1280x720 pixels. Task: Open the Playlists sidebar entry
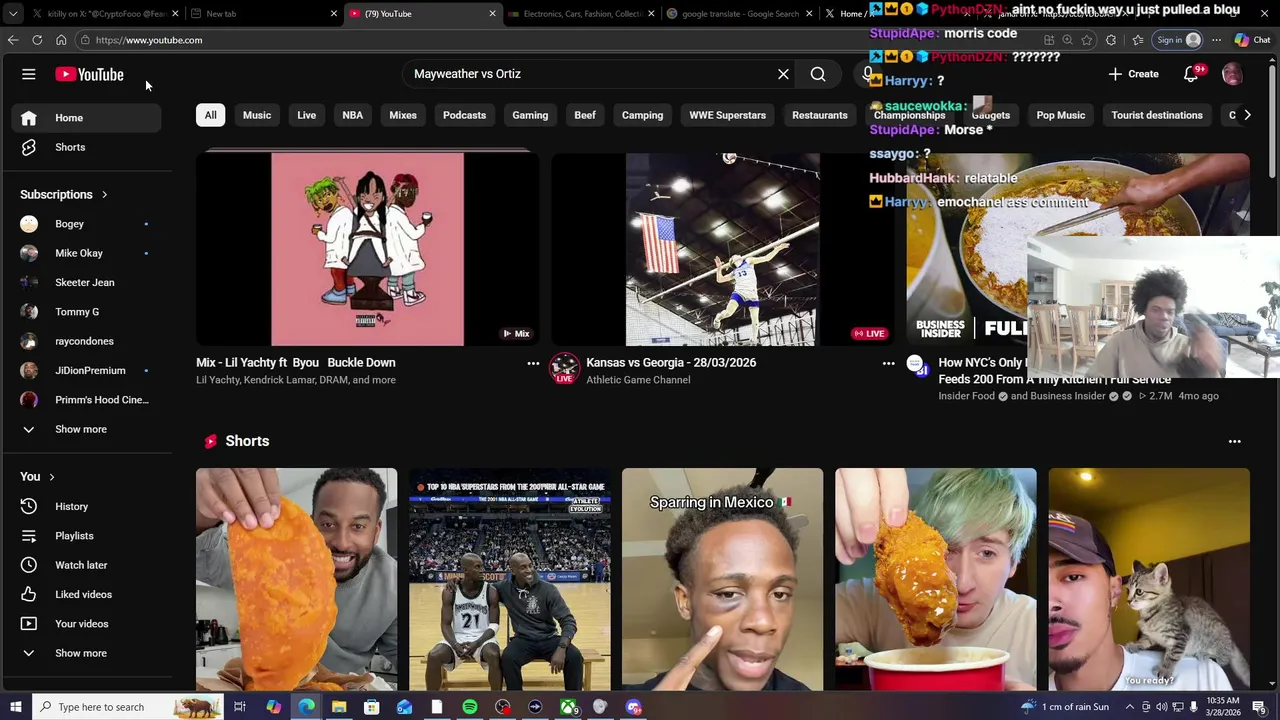coord(87,536)
